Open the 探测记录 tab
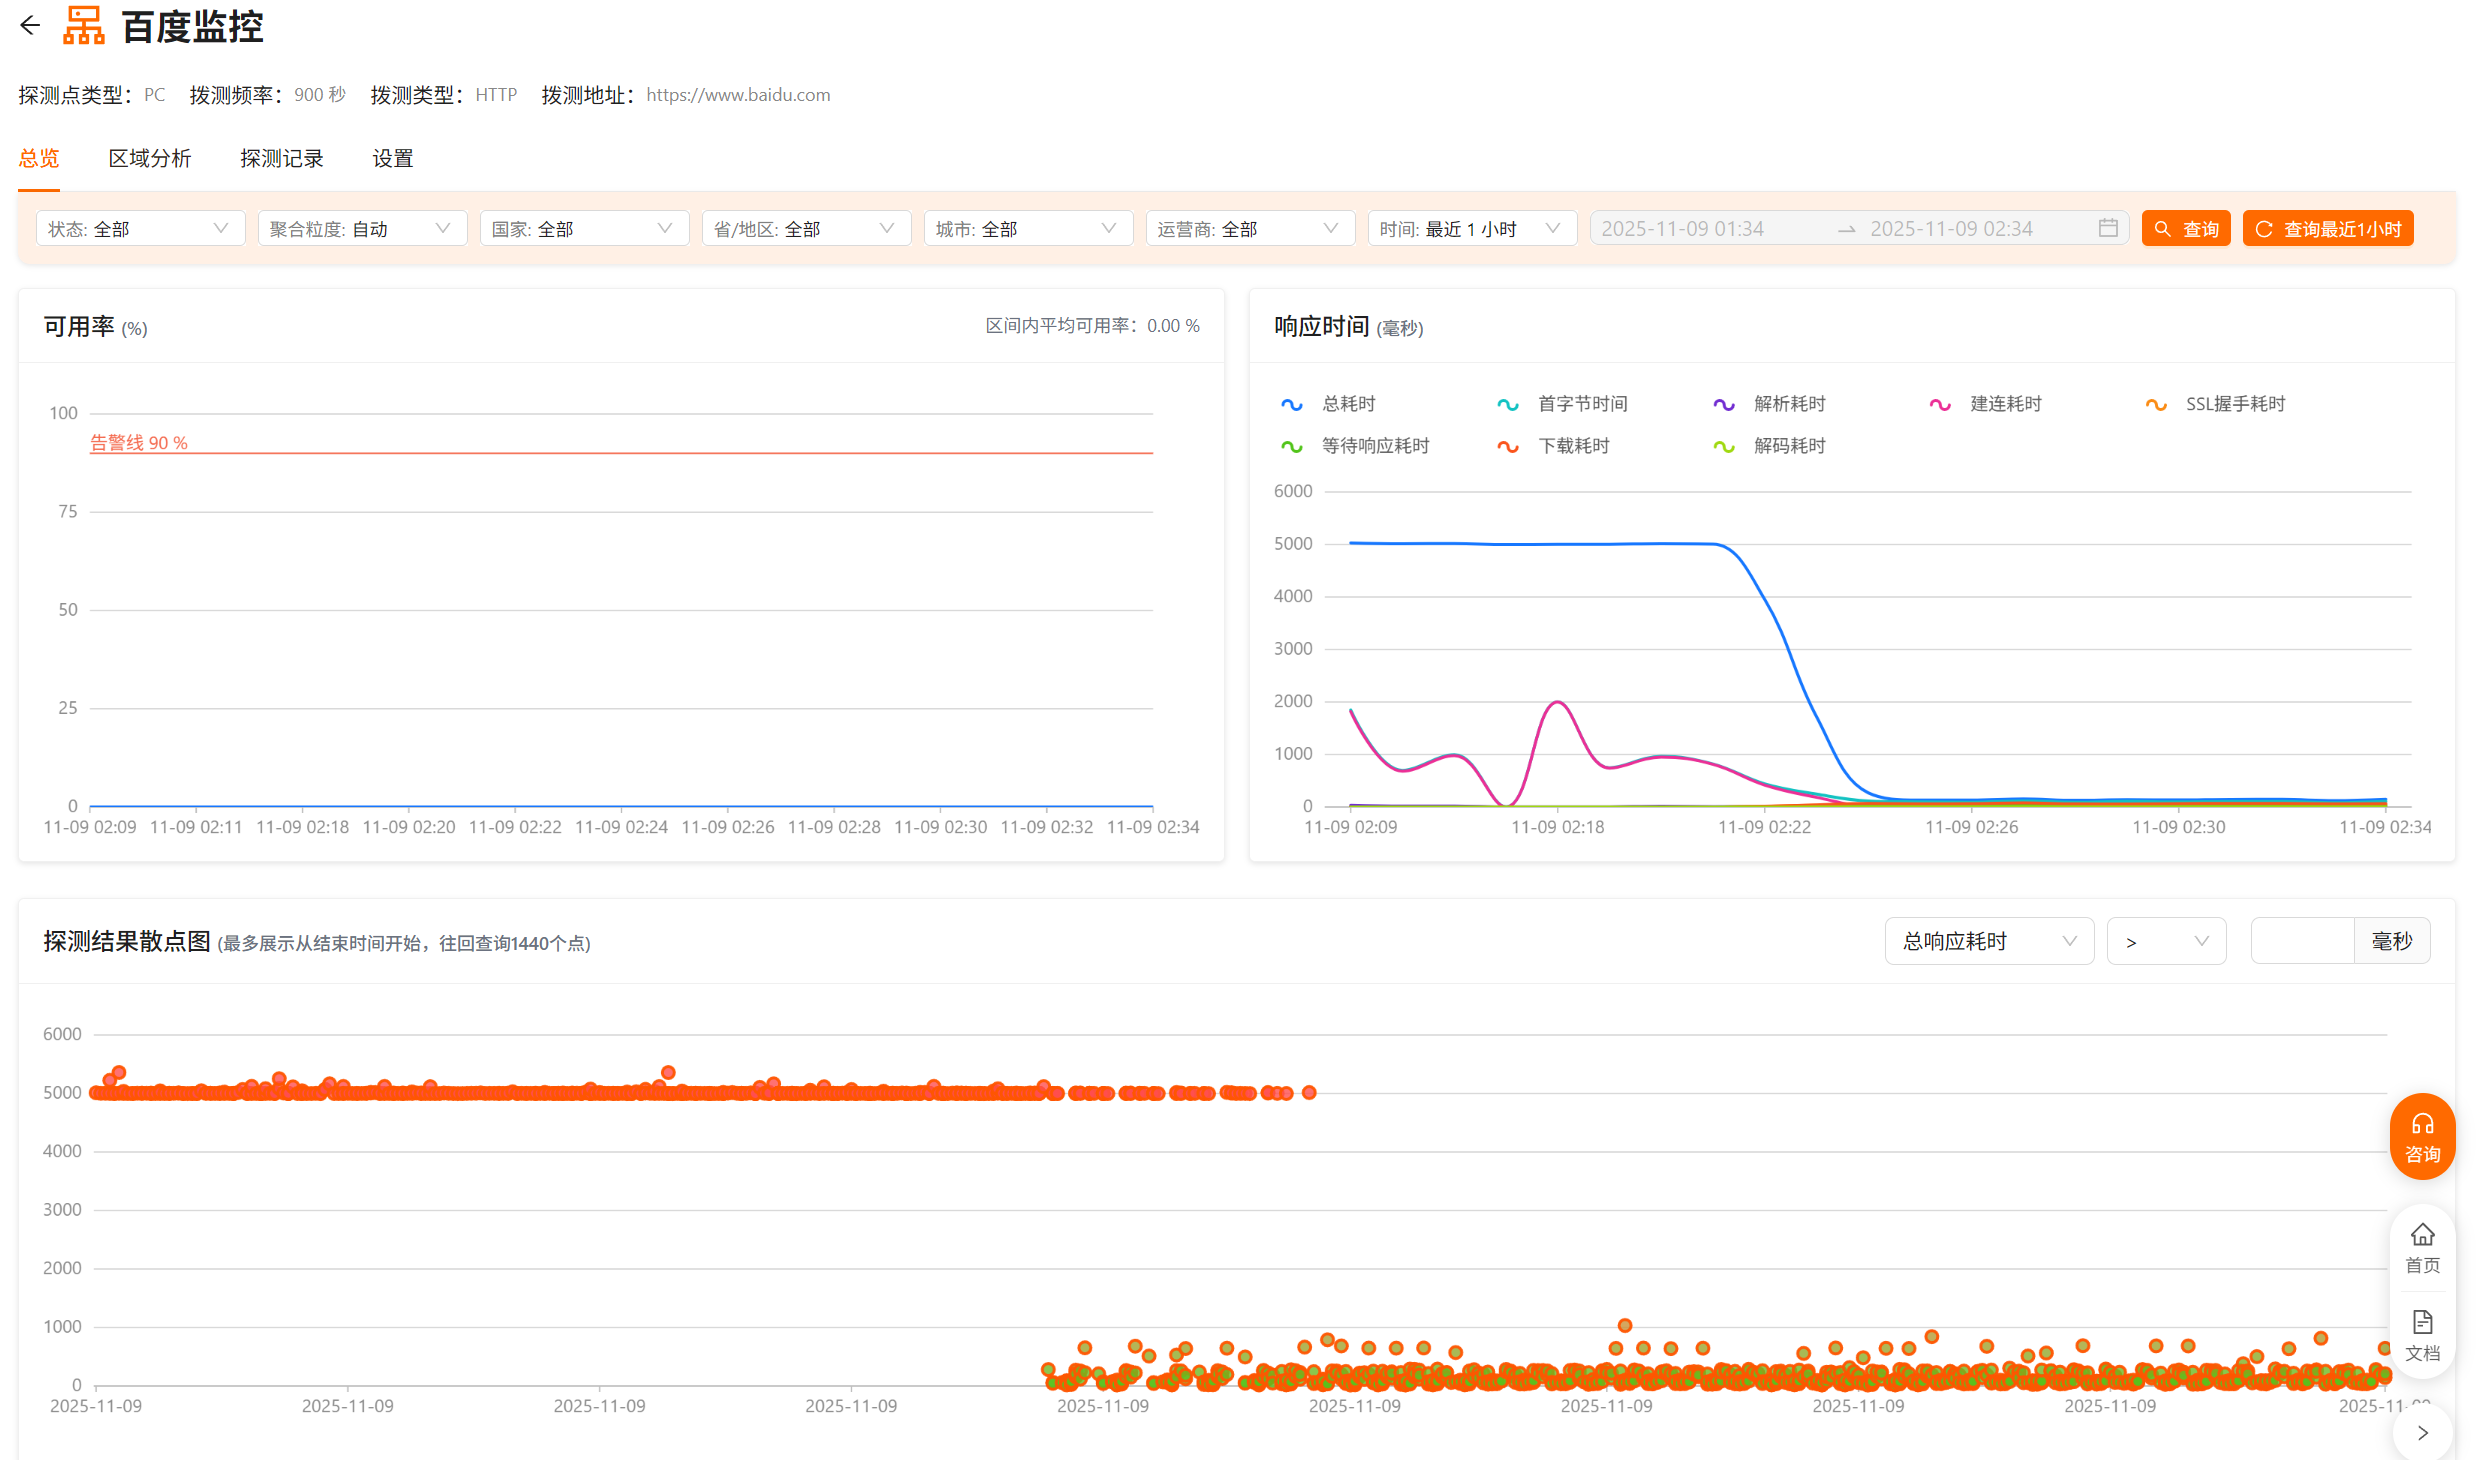The height and width of the screenshot is (1460, 2481). [282, 159]
